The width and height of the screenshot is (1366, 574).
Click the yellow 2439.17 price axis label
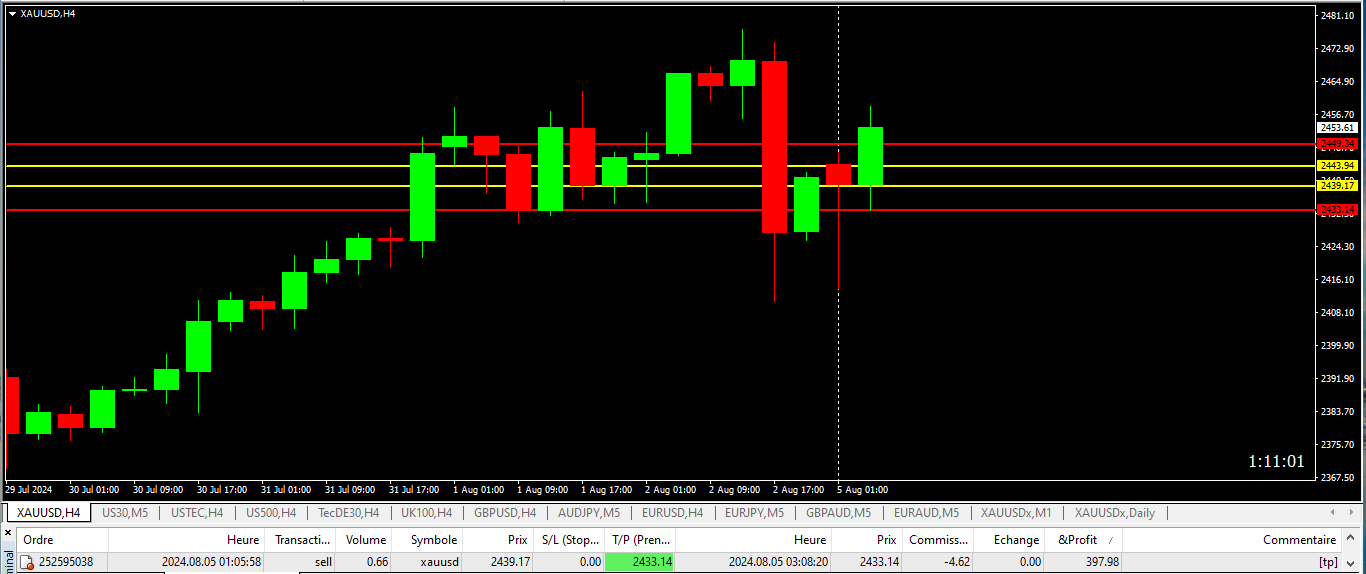1337,186
